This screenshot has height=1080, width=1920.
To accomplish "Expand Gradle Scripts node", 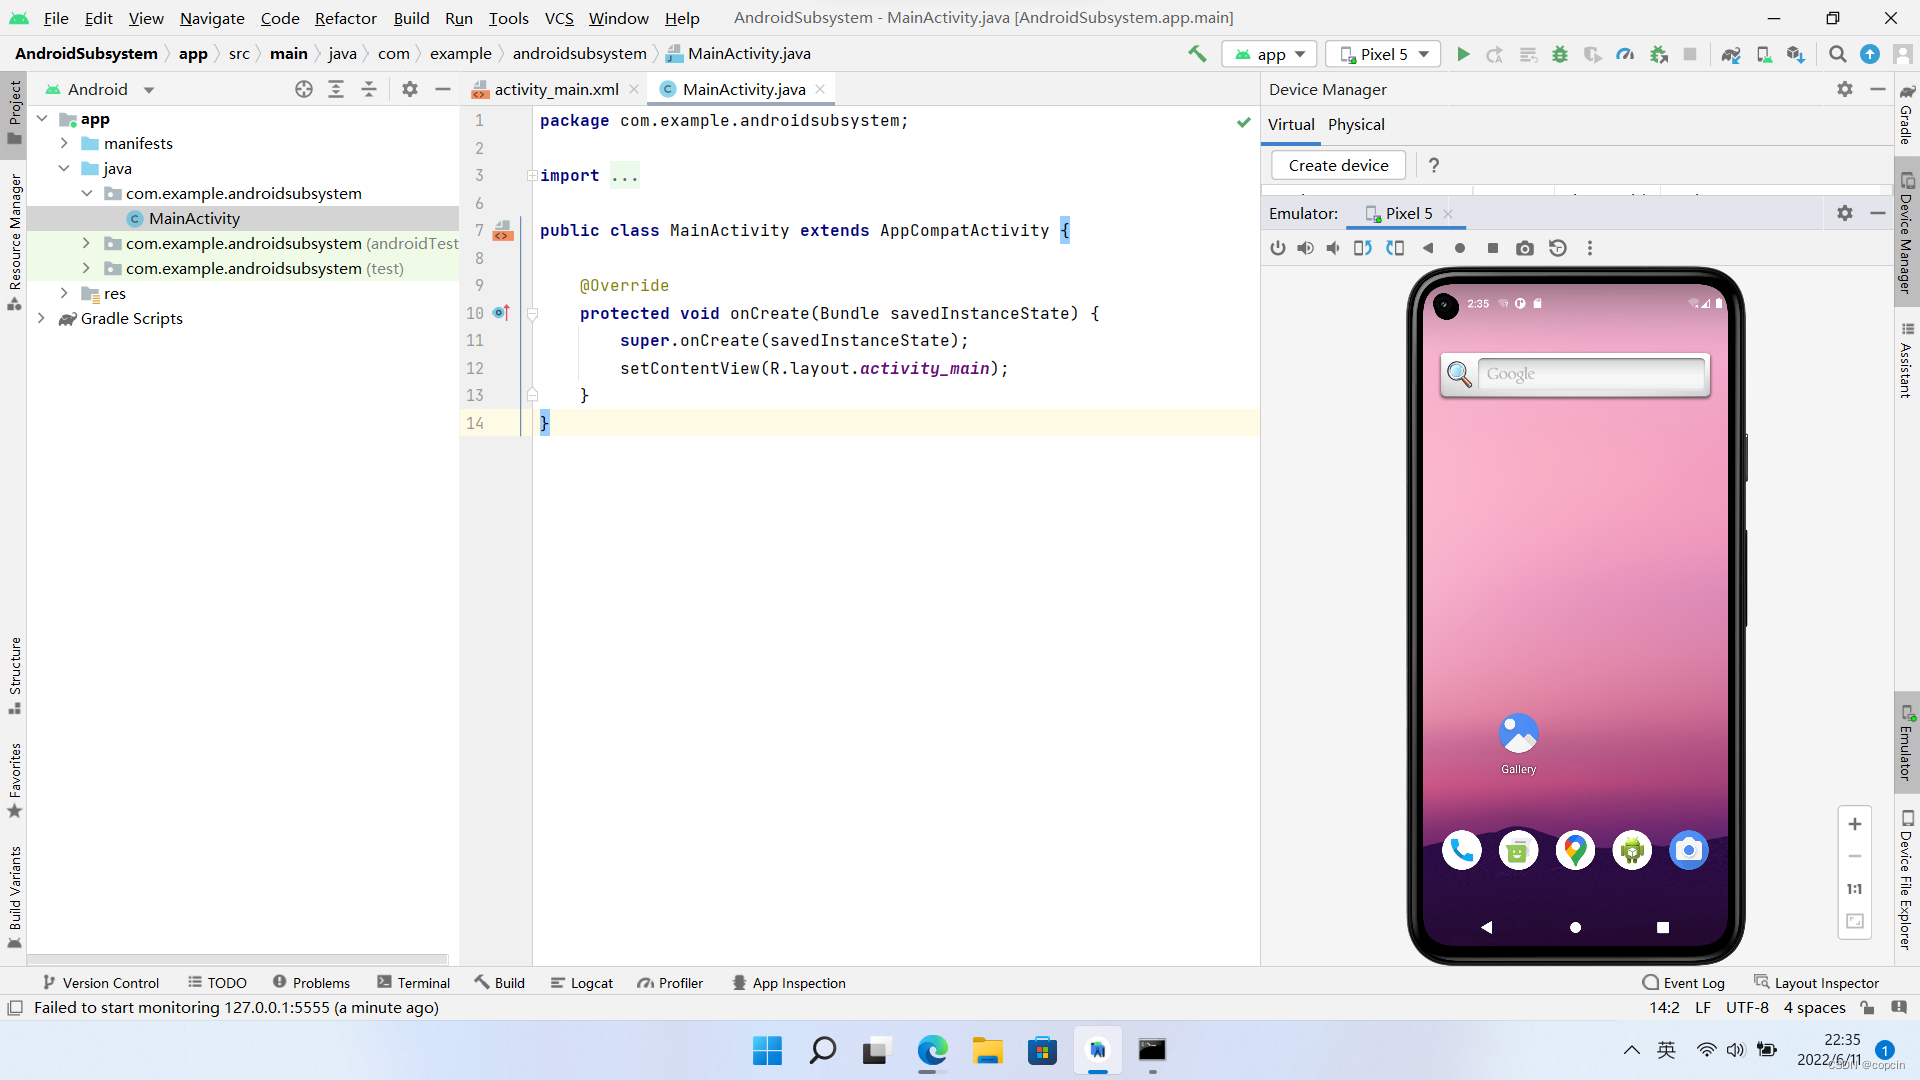I will [42, 319].
